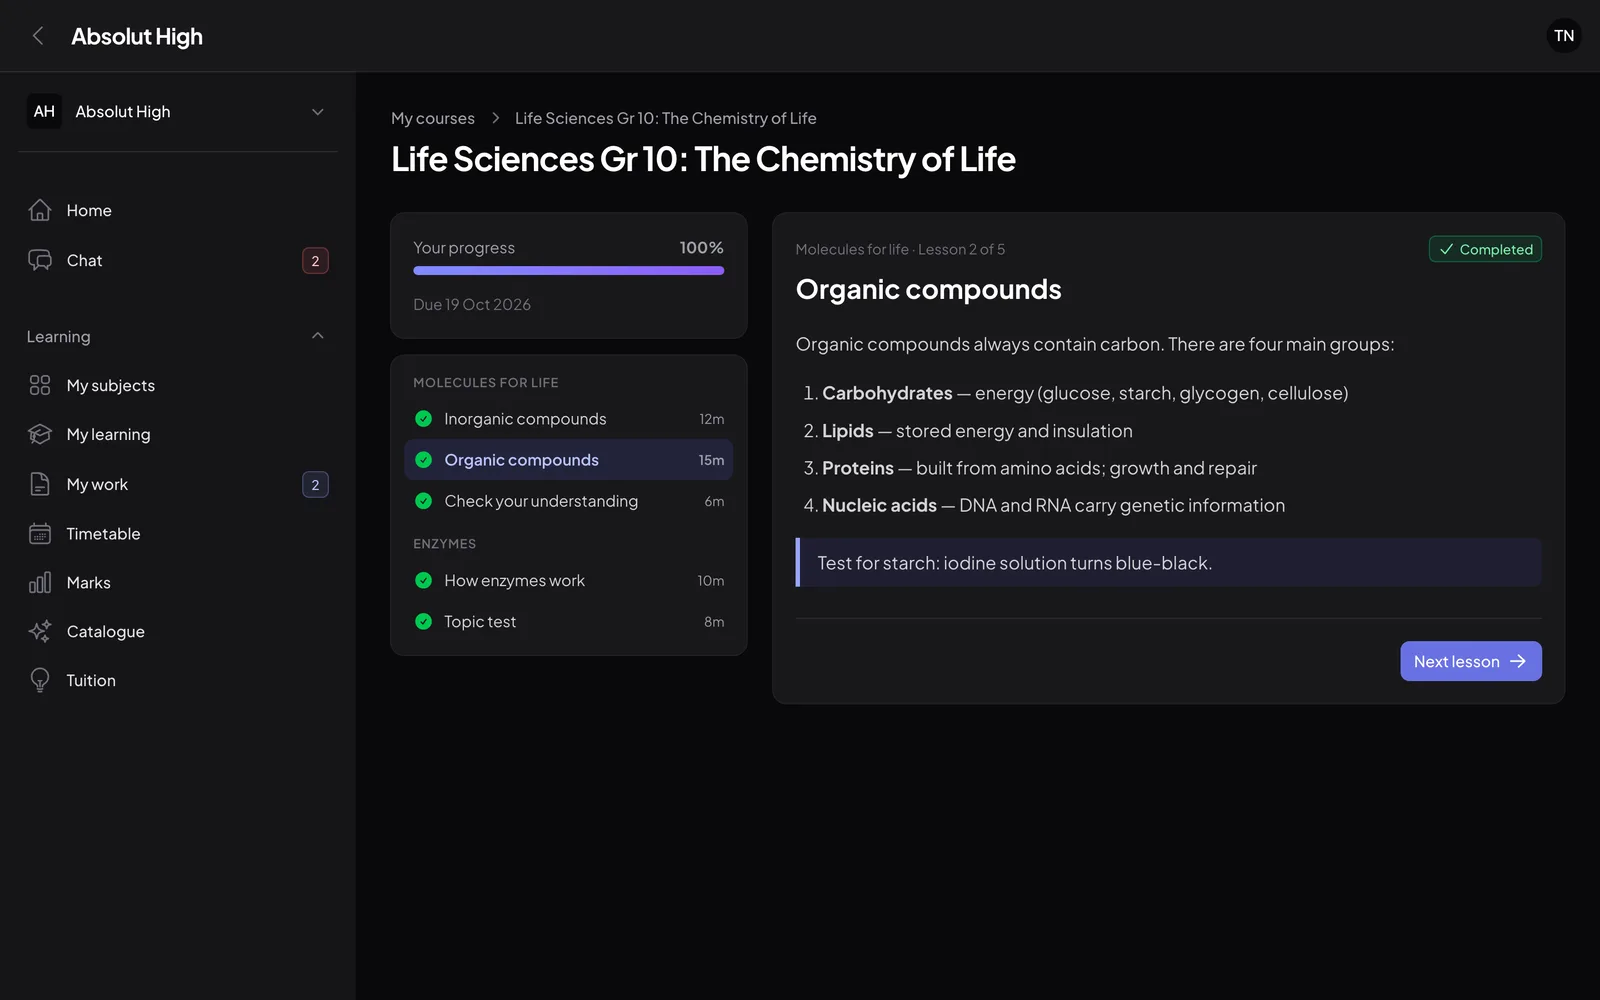Click the 100% progress value
Screen dimensions: 1600x1000
(701, 248)
